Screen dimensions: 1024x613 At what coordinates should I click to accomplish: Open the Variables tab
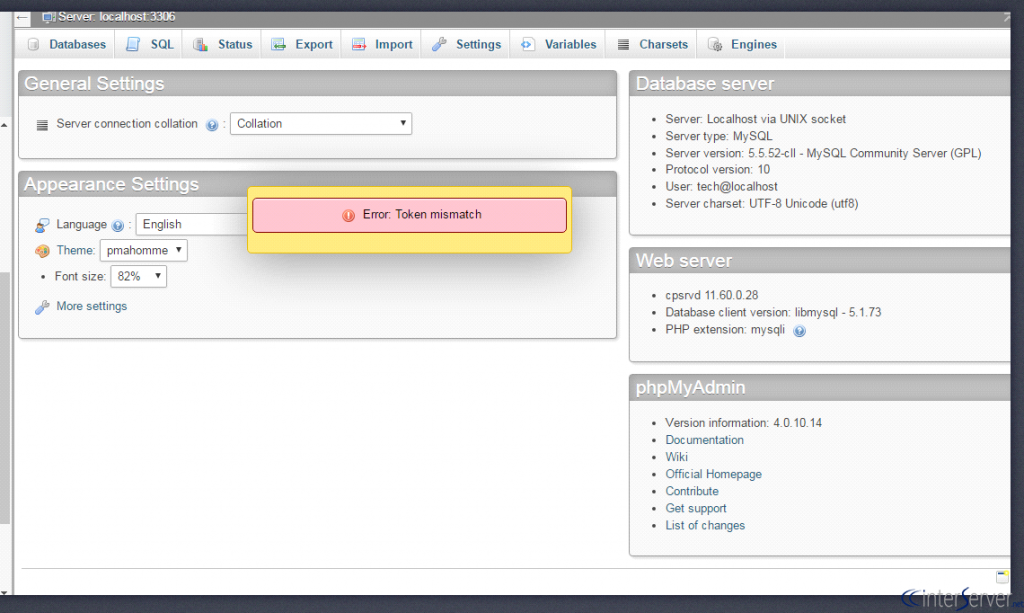point(558,44)
